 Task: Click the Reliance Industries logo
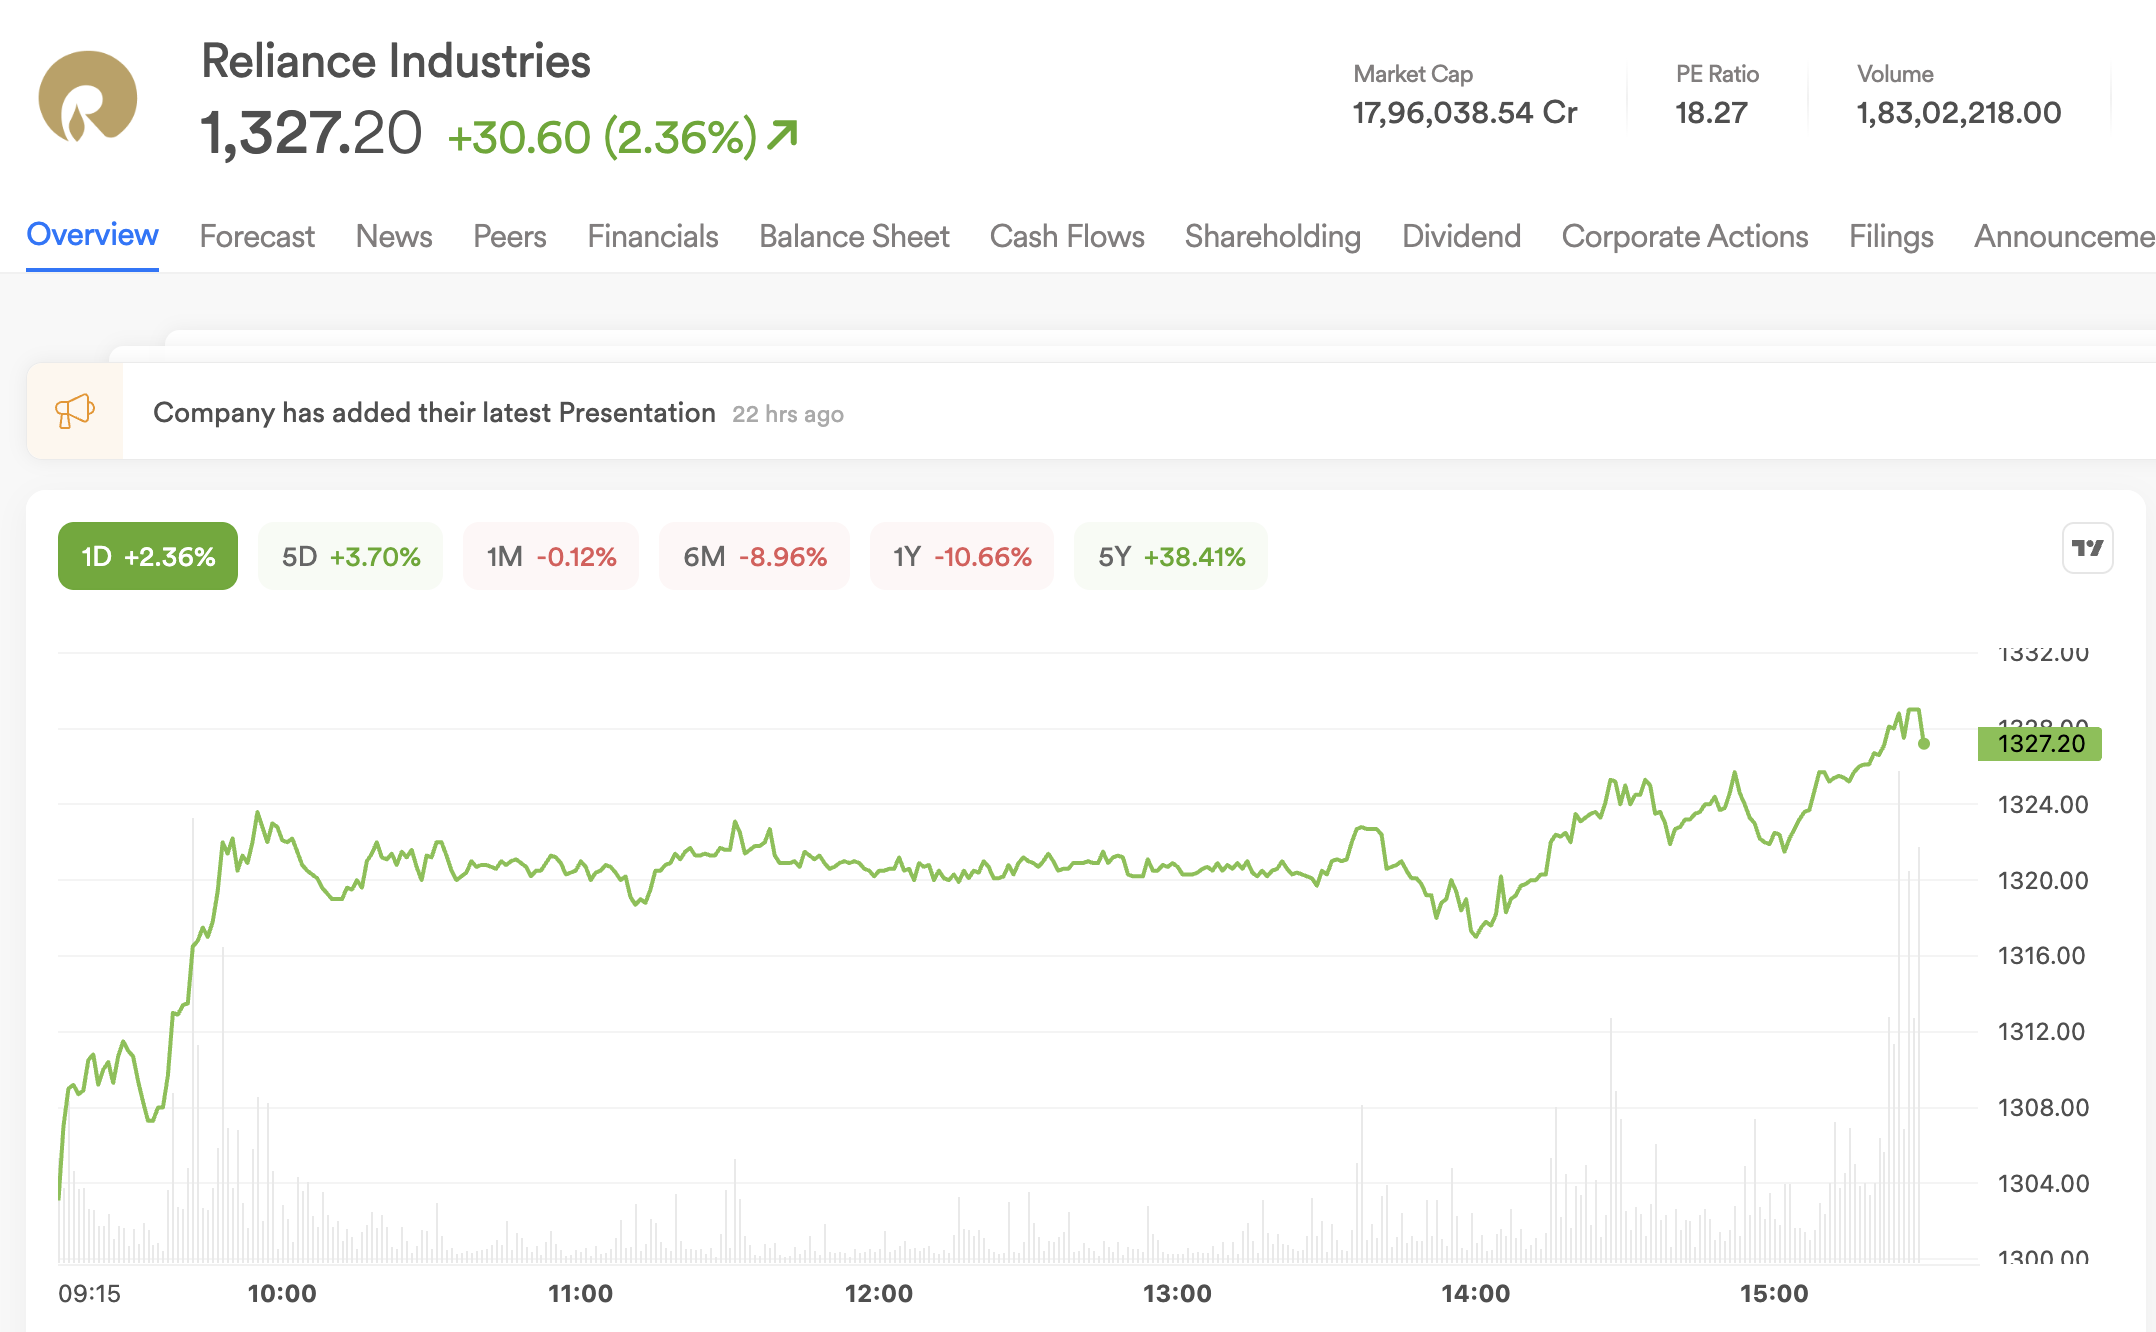88,98
